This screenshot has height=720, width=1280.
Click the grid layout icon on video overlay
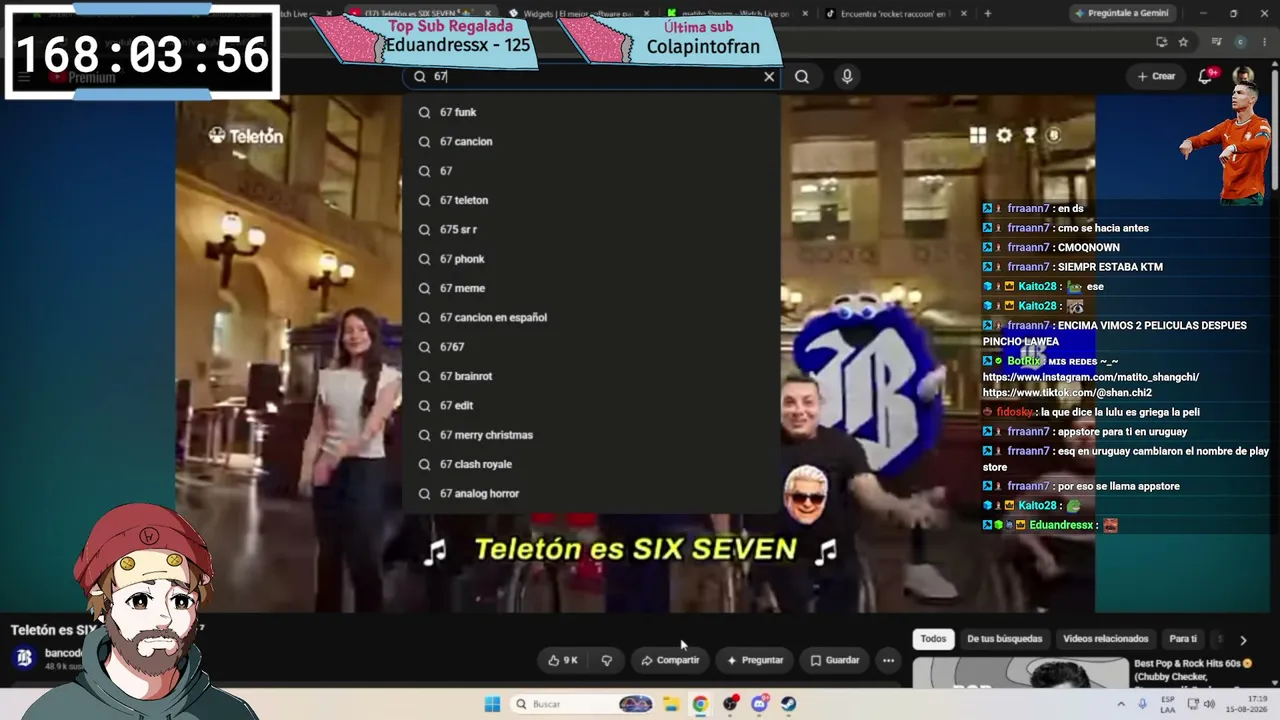tap(978, 136)
